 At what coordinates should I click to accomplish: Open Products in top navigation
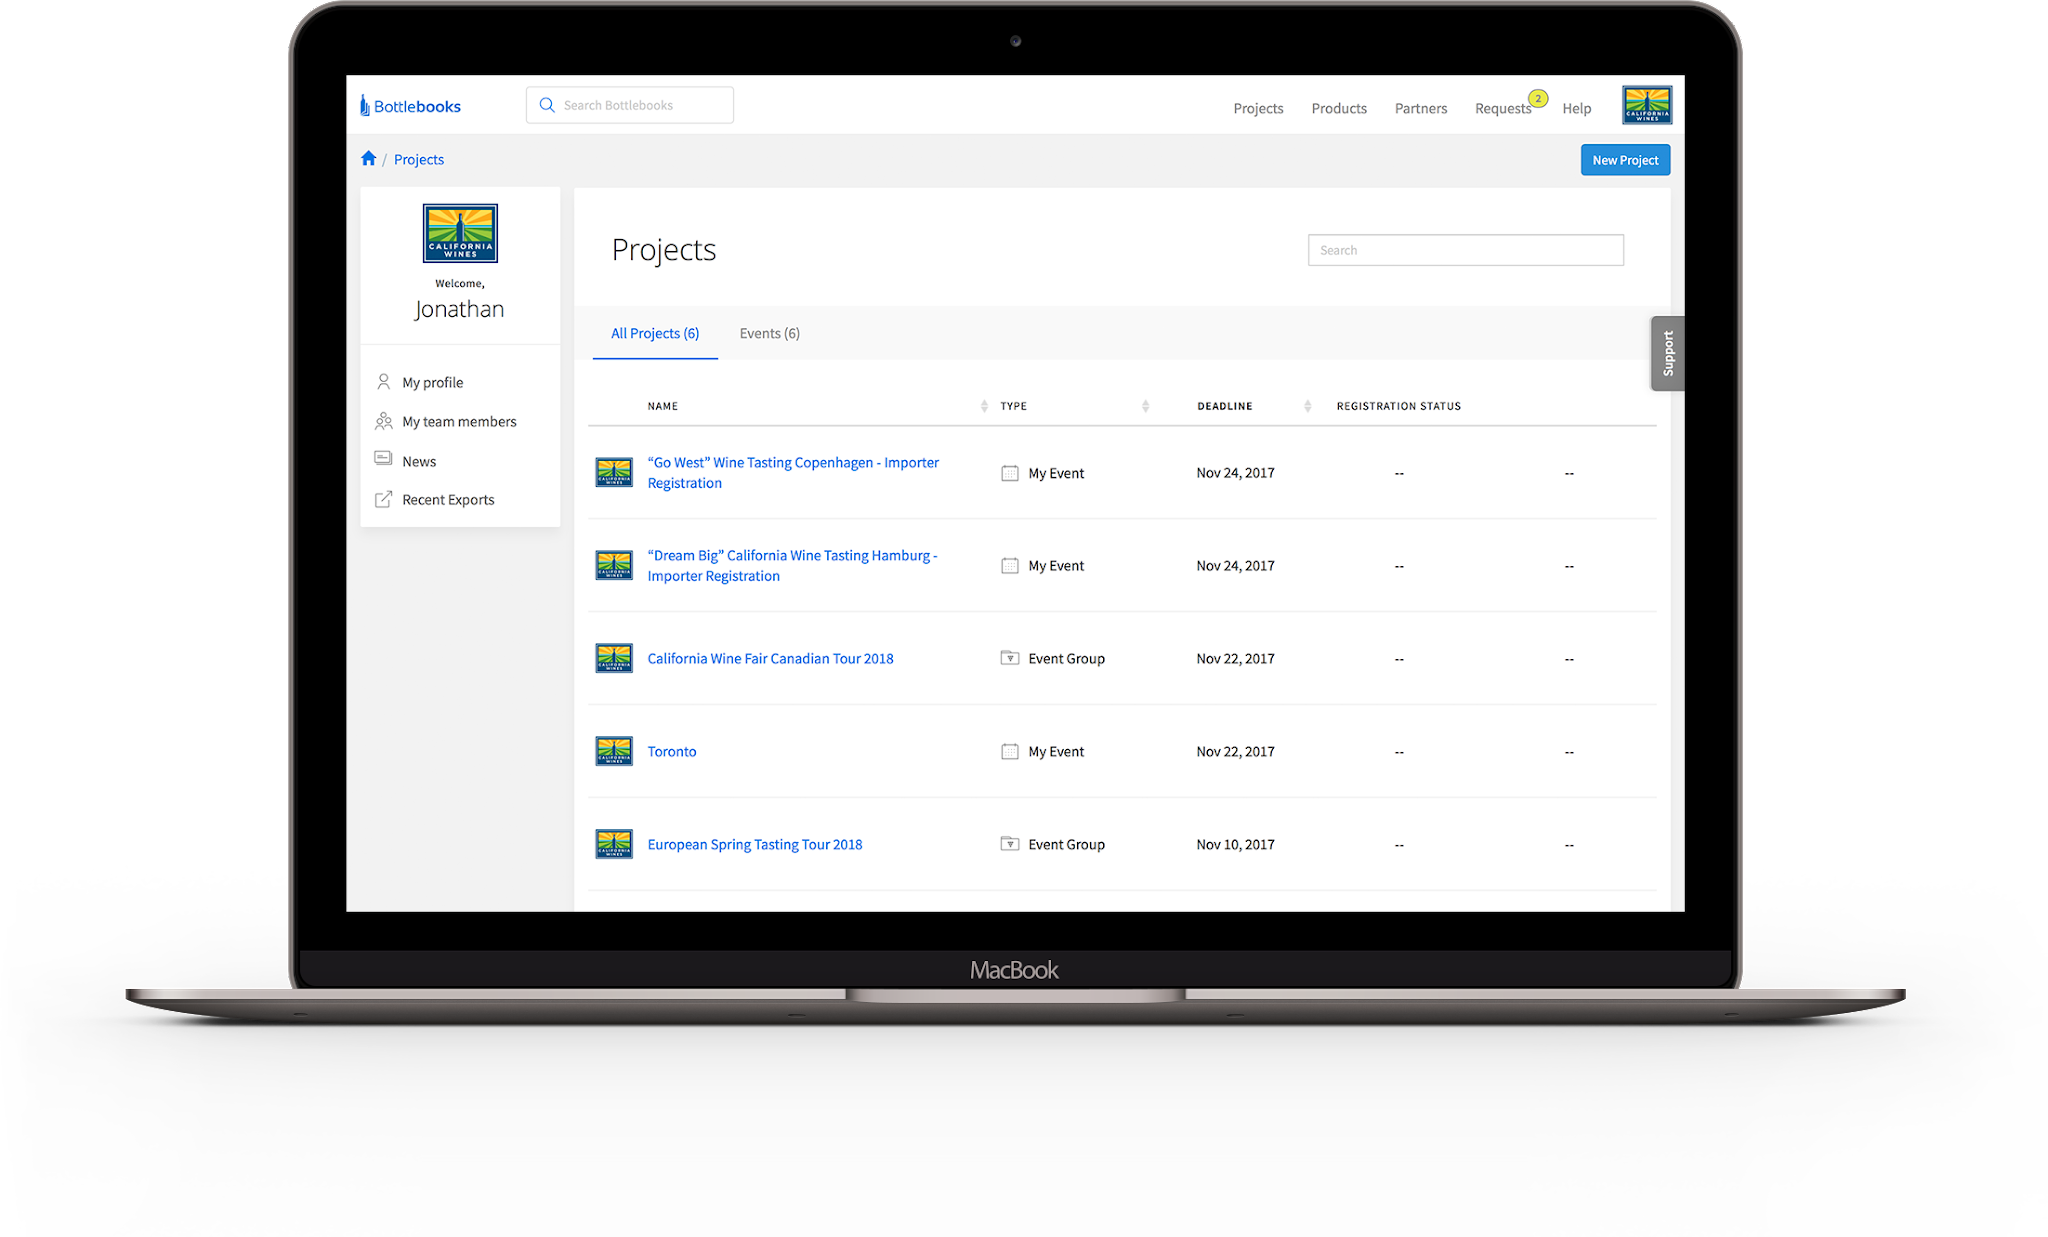1338,108
